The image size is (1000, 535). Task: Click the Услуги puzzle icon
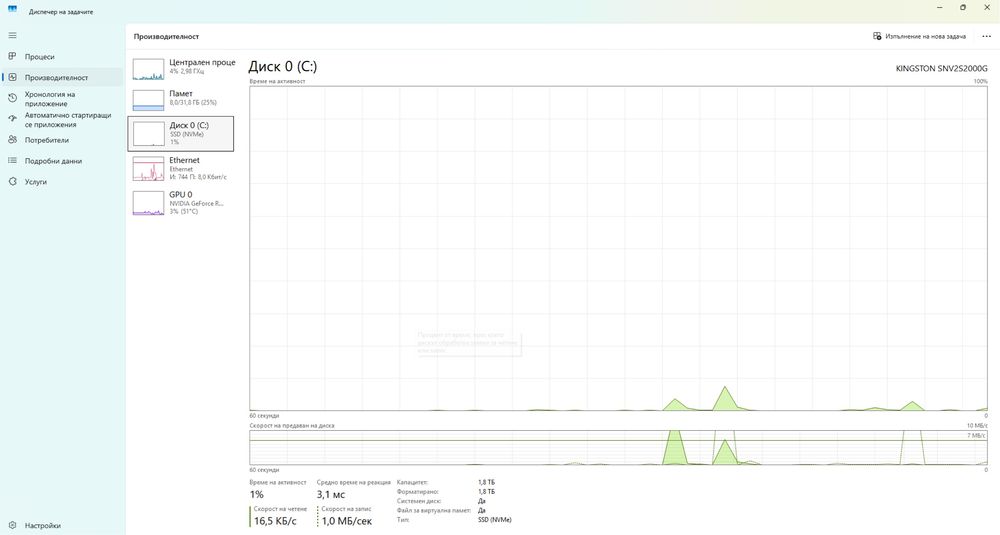tap(12, 182)
